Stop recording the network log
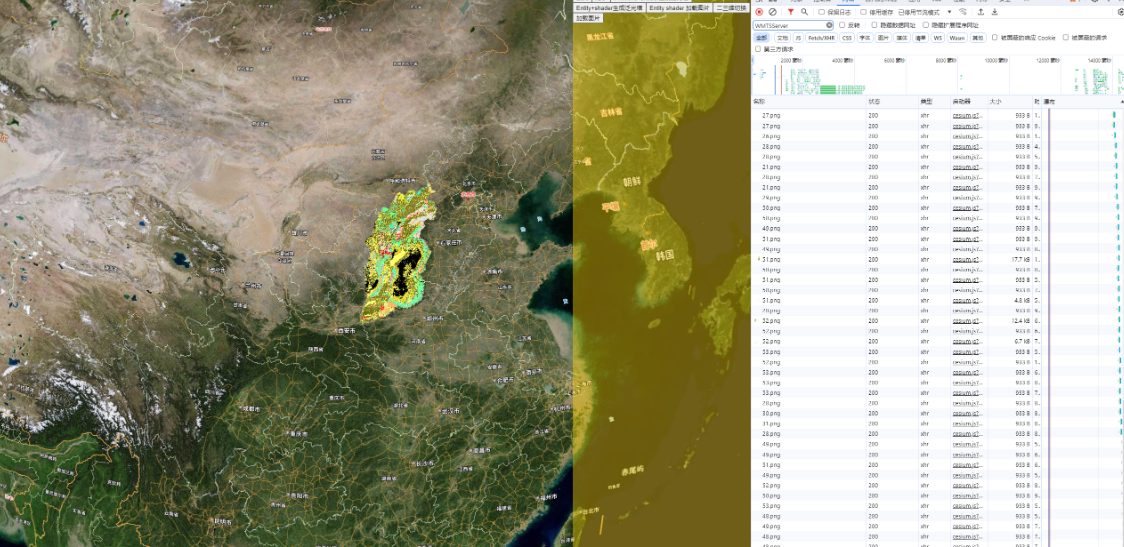The width and height of the screenshot is (1124, 547). point(759,12)
